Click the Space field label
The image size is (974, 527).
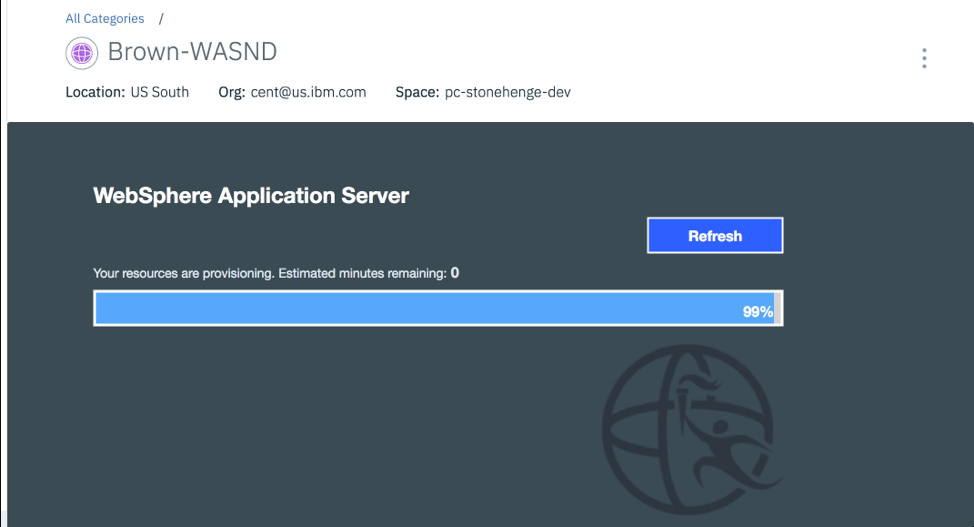[418, 93]
